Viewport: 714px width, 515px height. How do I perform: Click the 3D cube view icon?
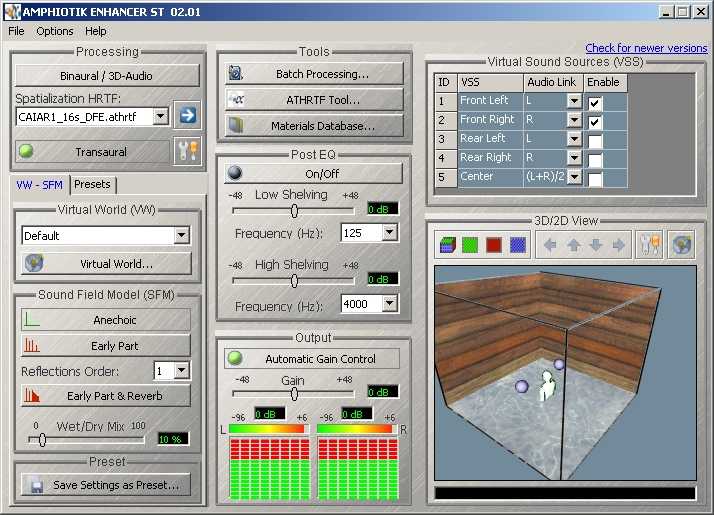pos(448,245)
